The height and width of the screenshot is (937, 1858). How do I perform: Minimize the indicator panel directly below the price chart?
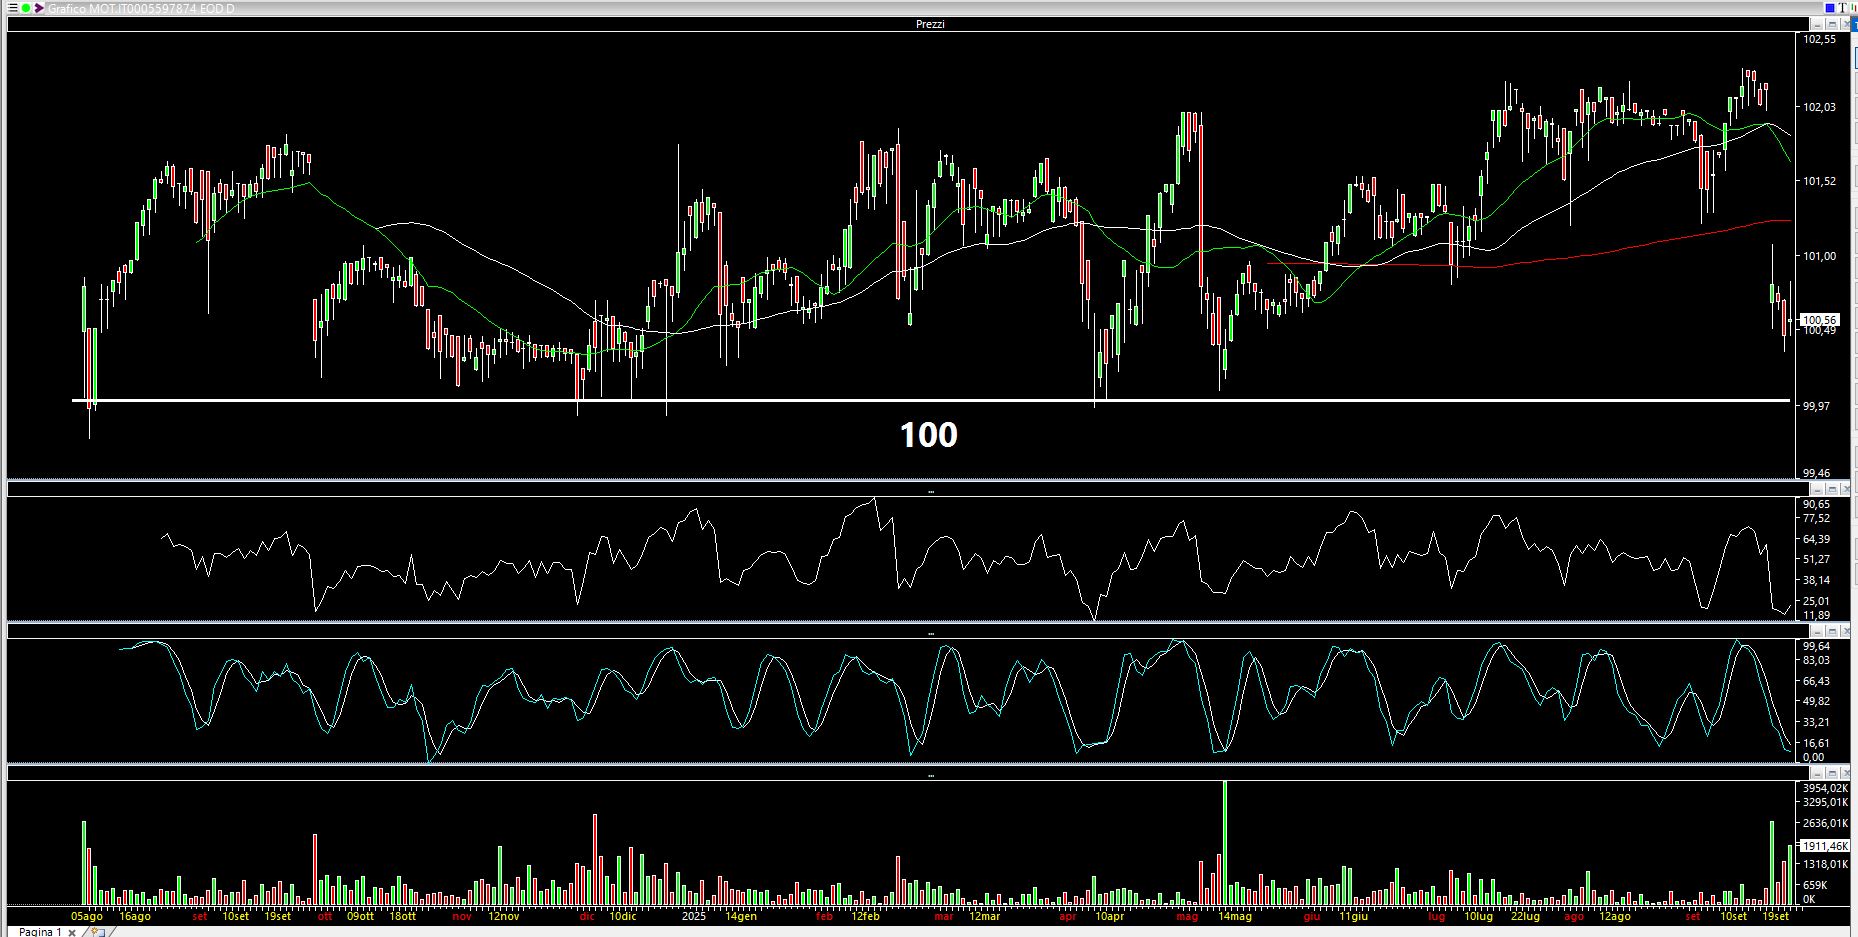tap(1819, 489)
